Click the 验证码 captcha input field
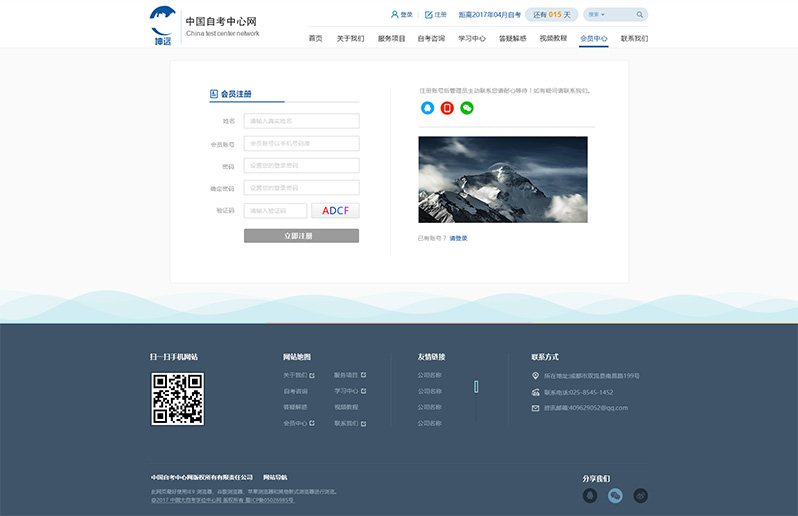Viewport: 798px width, 516px height. (275, 211)
